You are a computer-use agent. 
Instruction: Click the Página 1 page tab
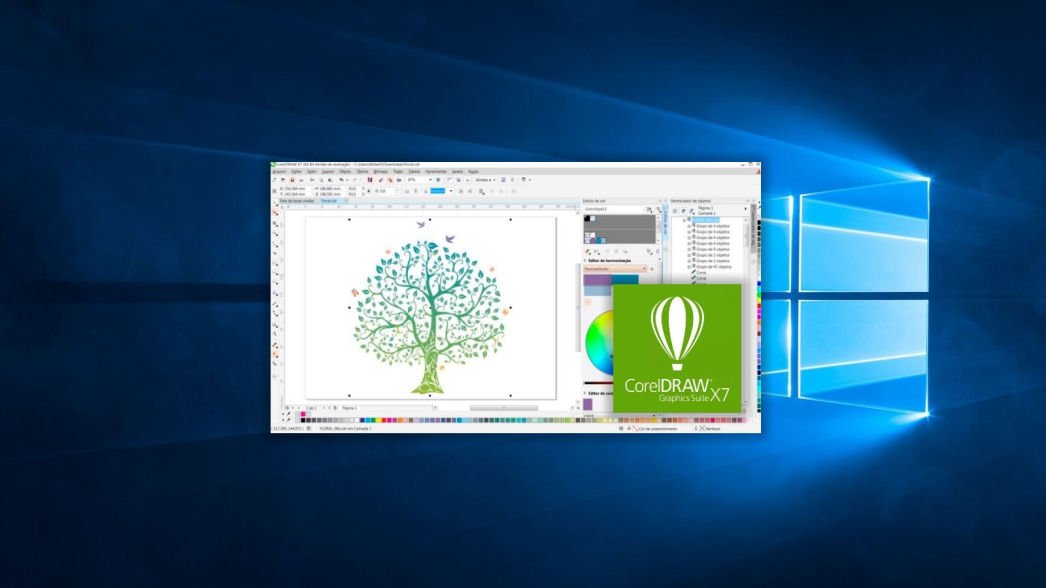tap(349, 408)
